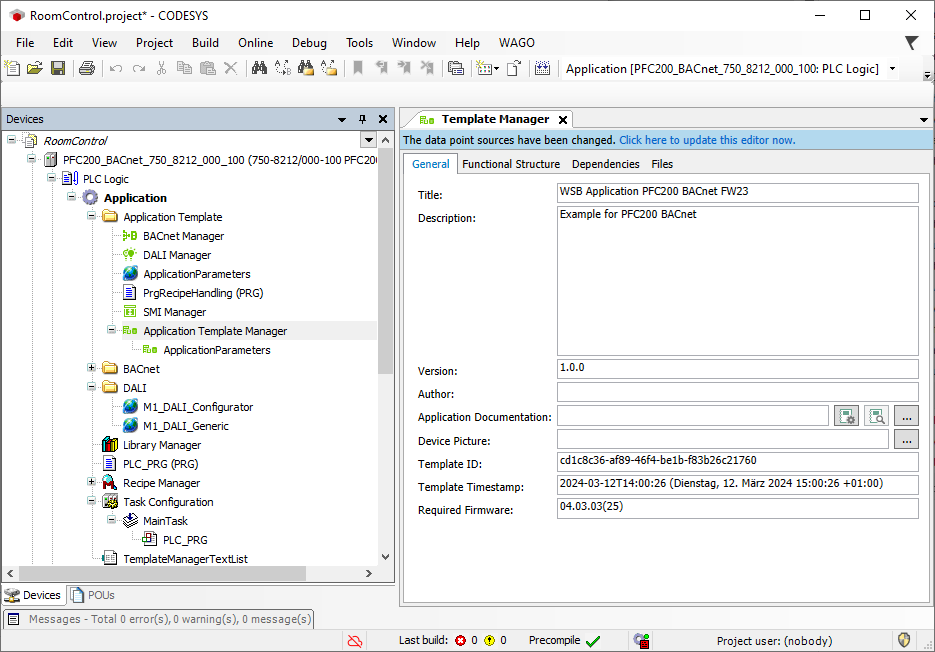
Task: Close the Devices panel
Action: pyautogui.click(x=383, y=119)
